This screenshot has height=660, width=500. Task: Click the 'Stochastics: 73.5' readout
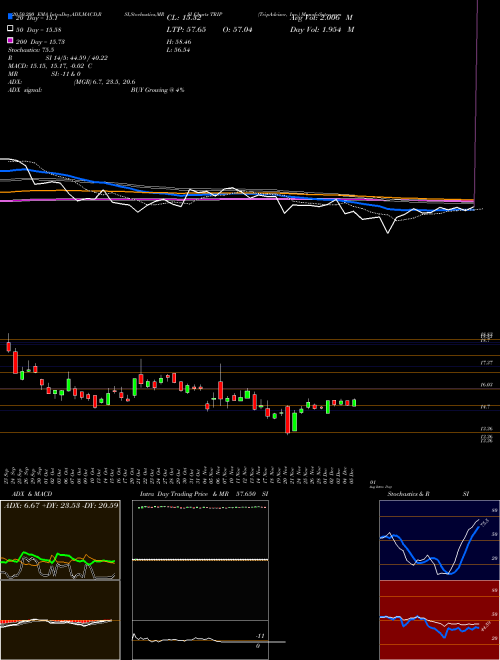31,50
